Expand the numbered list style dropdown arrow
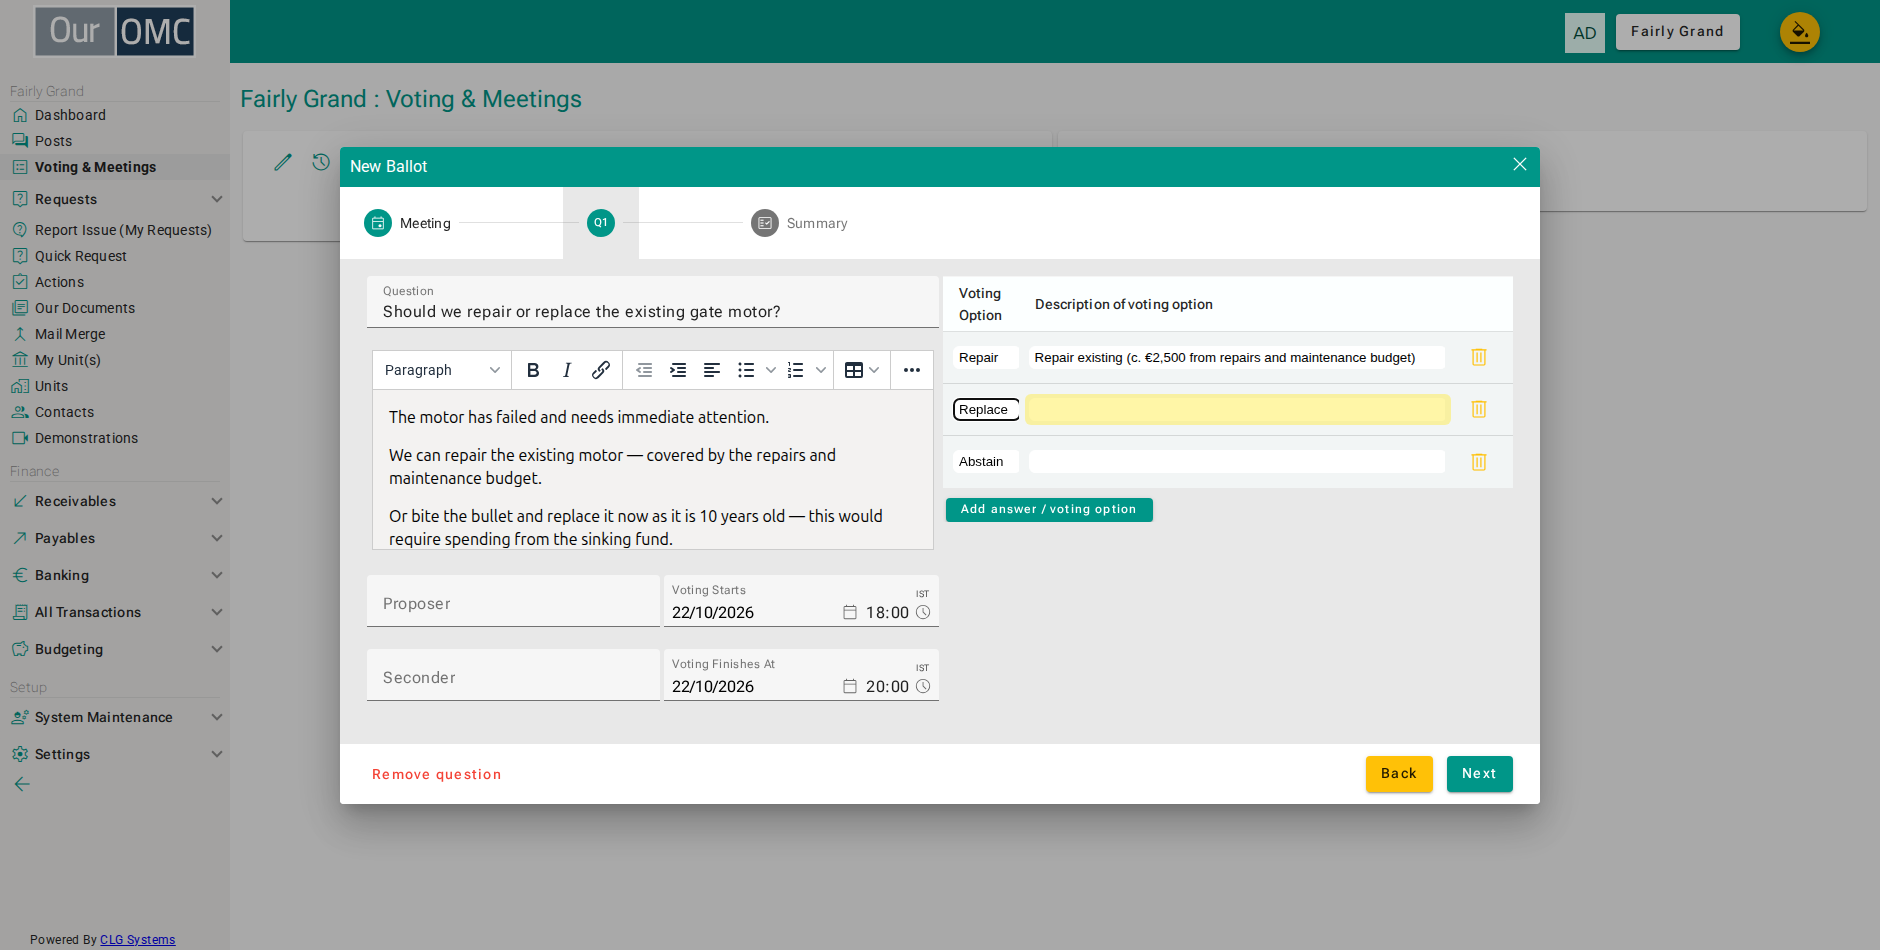The height and width of the screenshot is (950, 1880). tap(821, 370)
